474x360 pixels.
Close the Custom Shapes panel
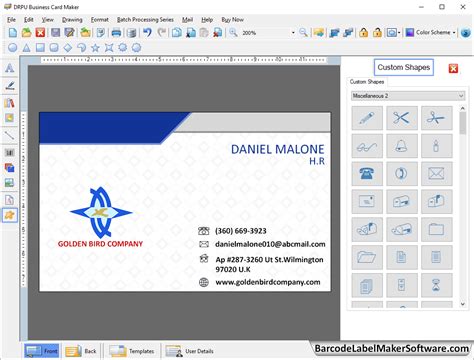click(x=453, y=68)
